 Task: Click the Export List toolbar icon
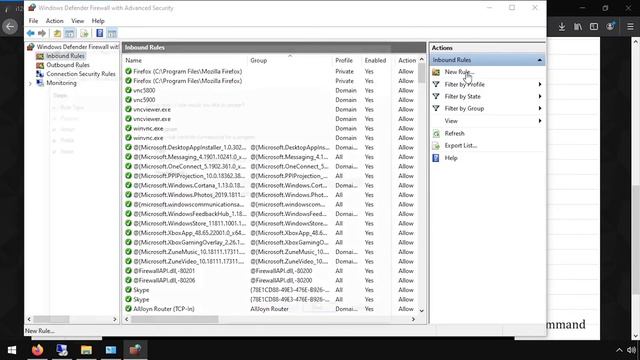[84, 33]
